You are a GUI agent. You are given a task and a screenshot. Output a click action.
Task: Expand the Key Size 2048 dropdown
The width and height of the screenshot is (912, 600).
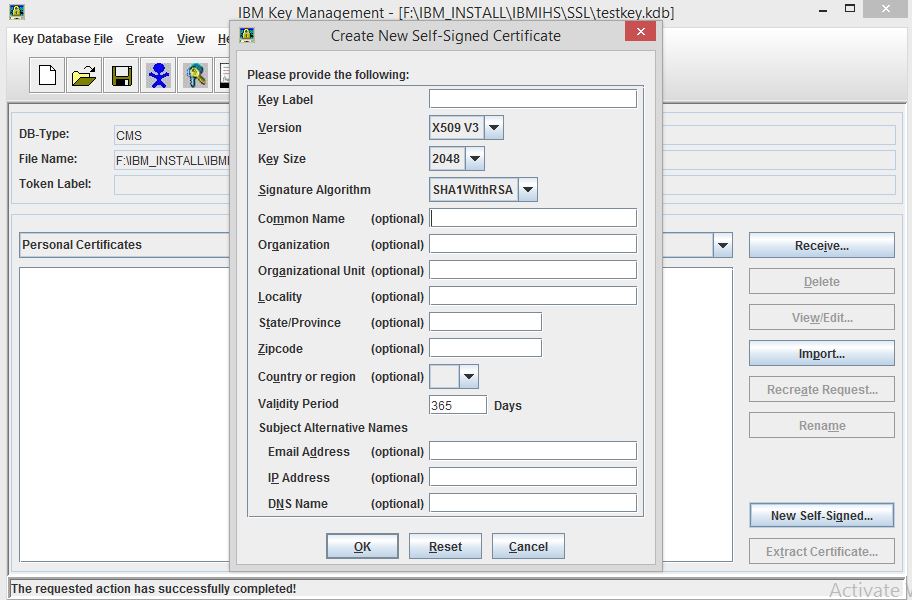(x=474, y=158)
